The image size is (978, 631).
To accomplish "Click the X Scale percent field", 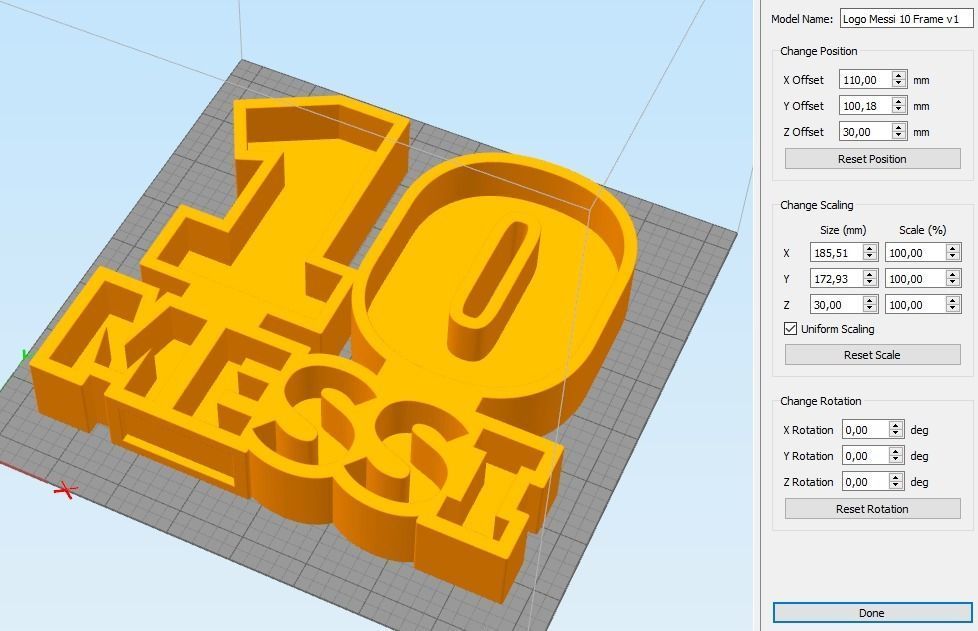I will pos(916,253).
